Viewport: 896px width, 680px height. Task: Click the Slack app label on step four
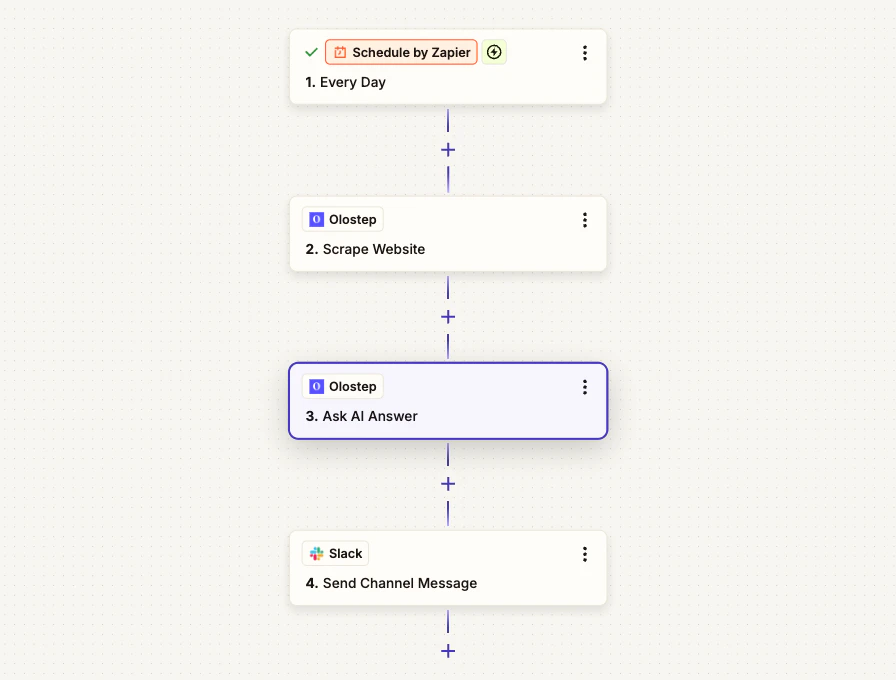[343, 553]
